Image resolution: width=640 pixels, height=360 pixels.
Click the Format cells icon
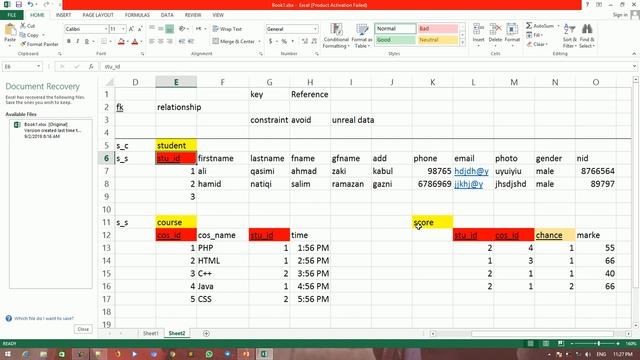[512, 29]
